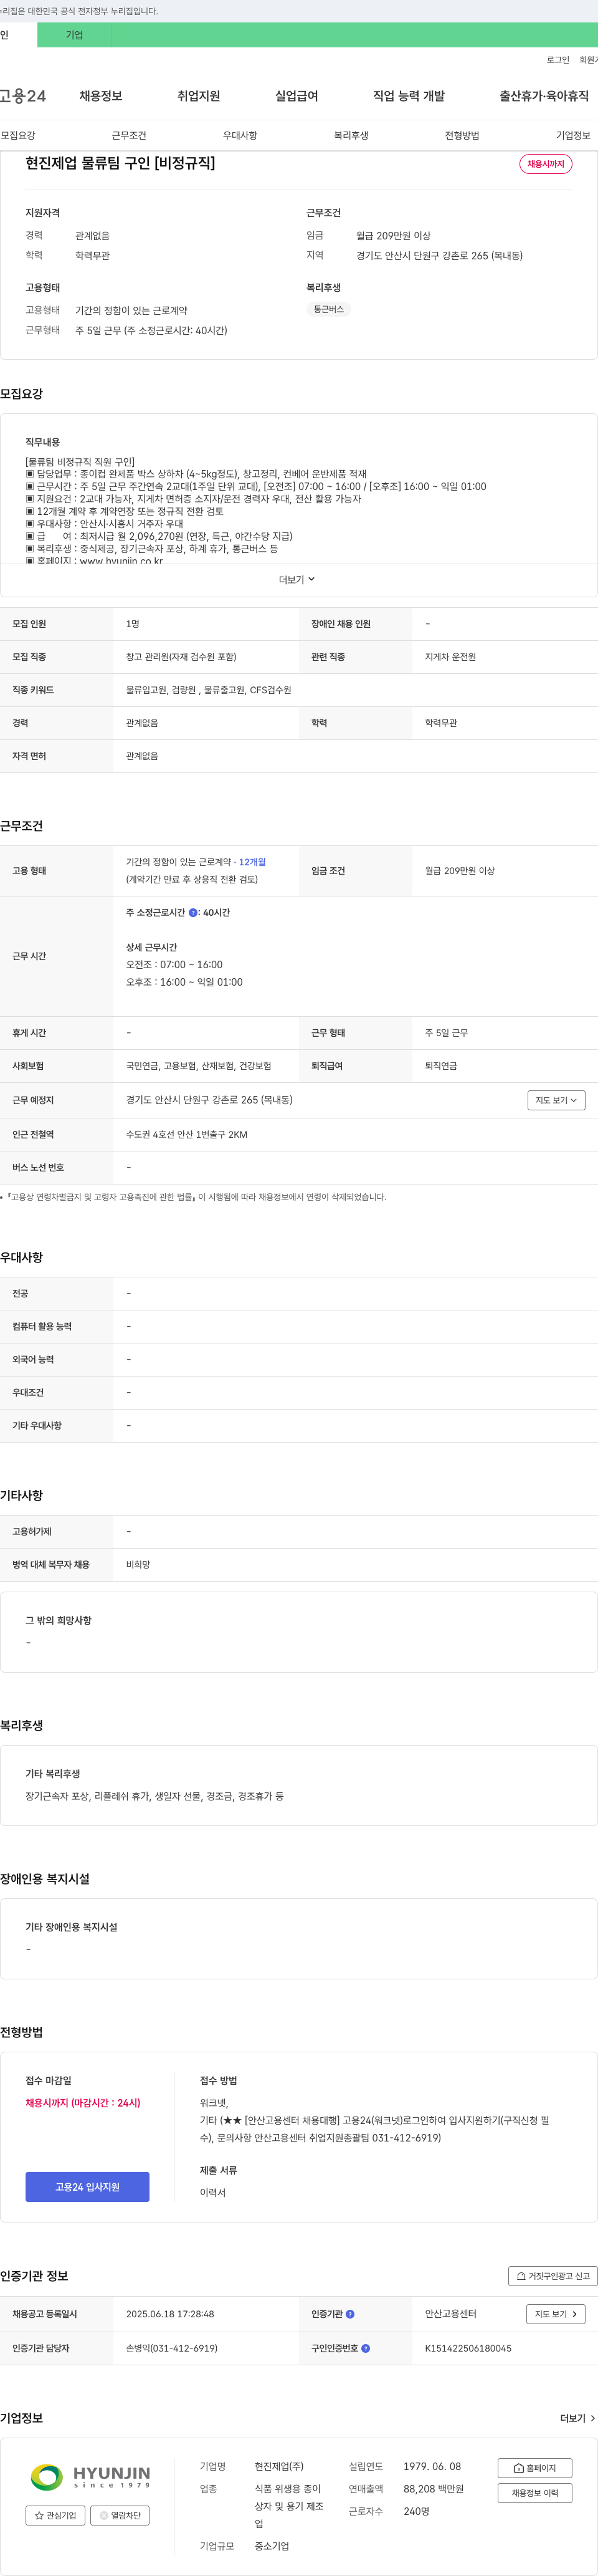
Task: Add company via 관심기업 star button
Action: 55,2515
